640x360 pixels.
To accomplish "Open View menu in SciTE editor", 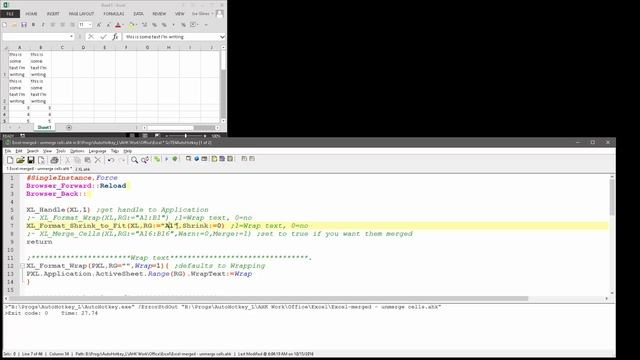I will point(47,151).
